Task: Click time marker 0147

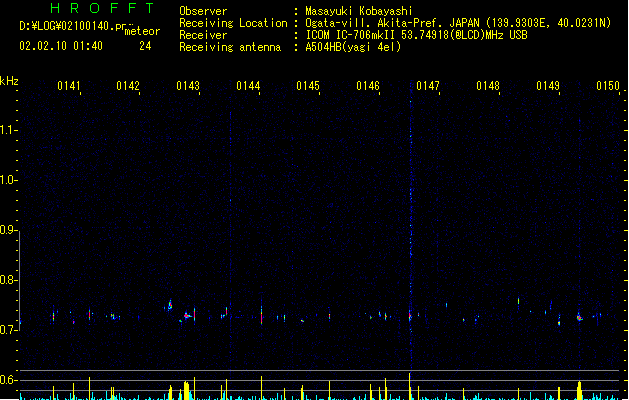Action: pos(428,86)
